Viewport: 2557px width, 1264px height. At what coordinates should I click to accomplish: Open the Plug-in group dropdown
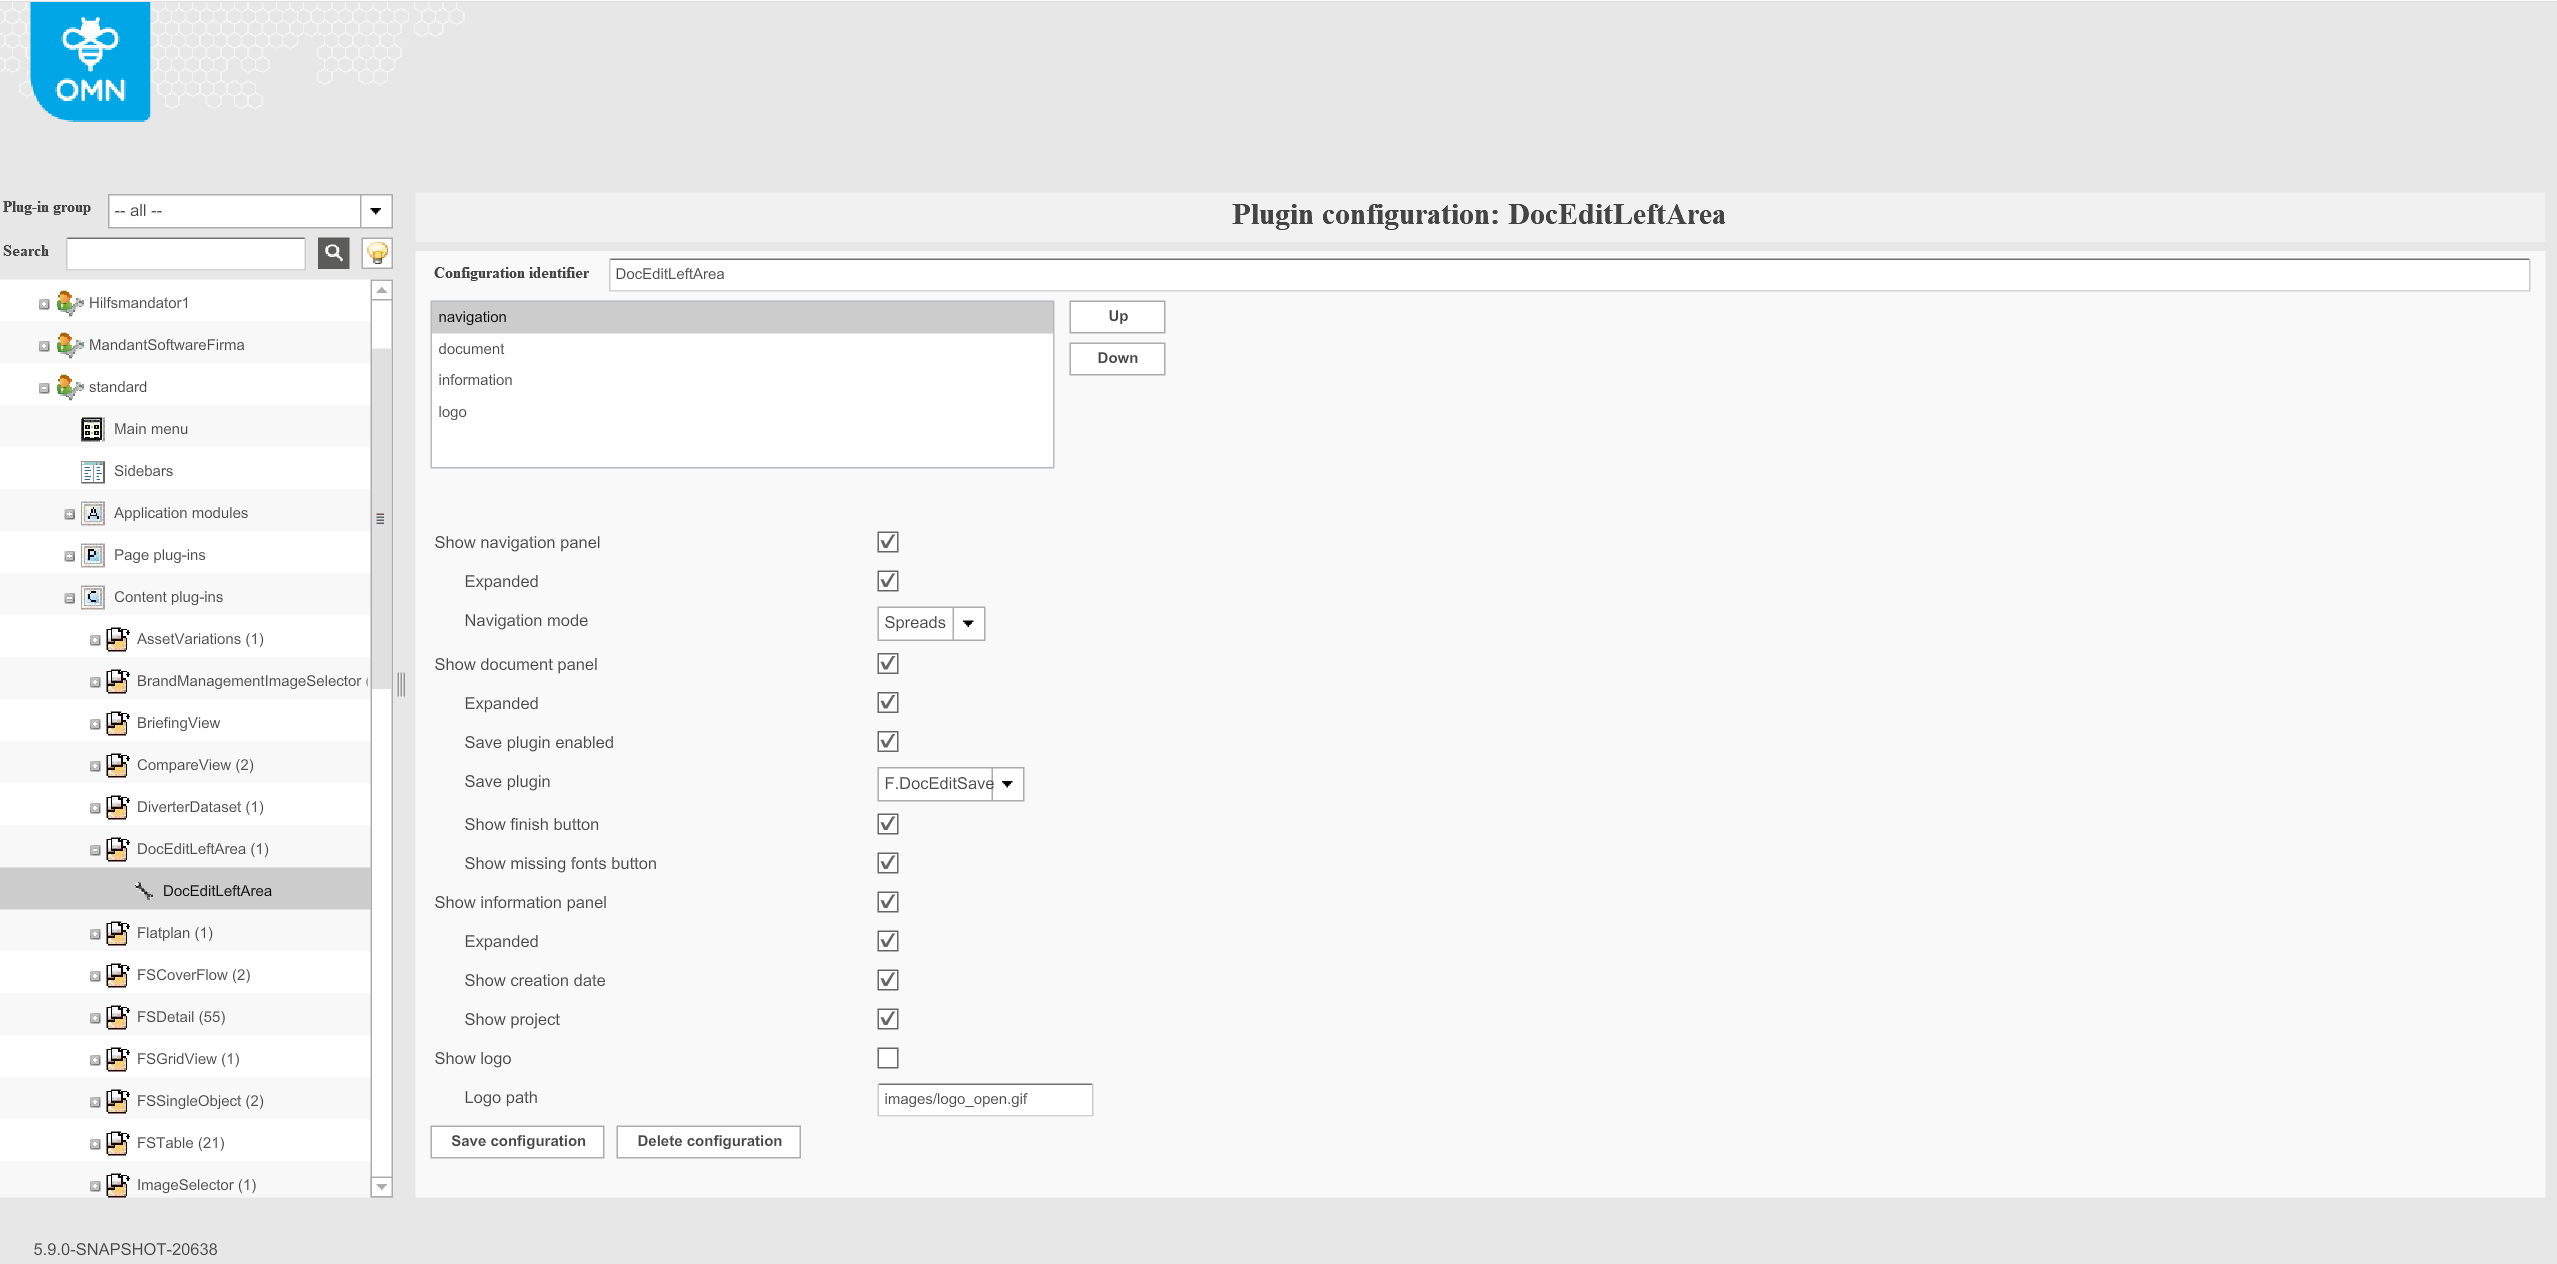pos(375,211)
